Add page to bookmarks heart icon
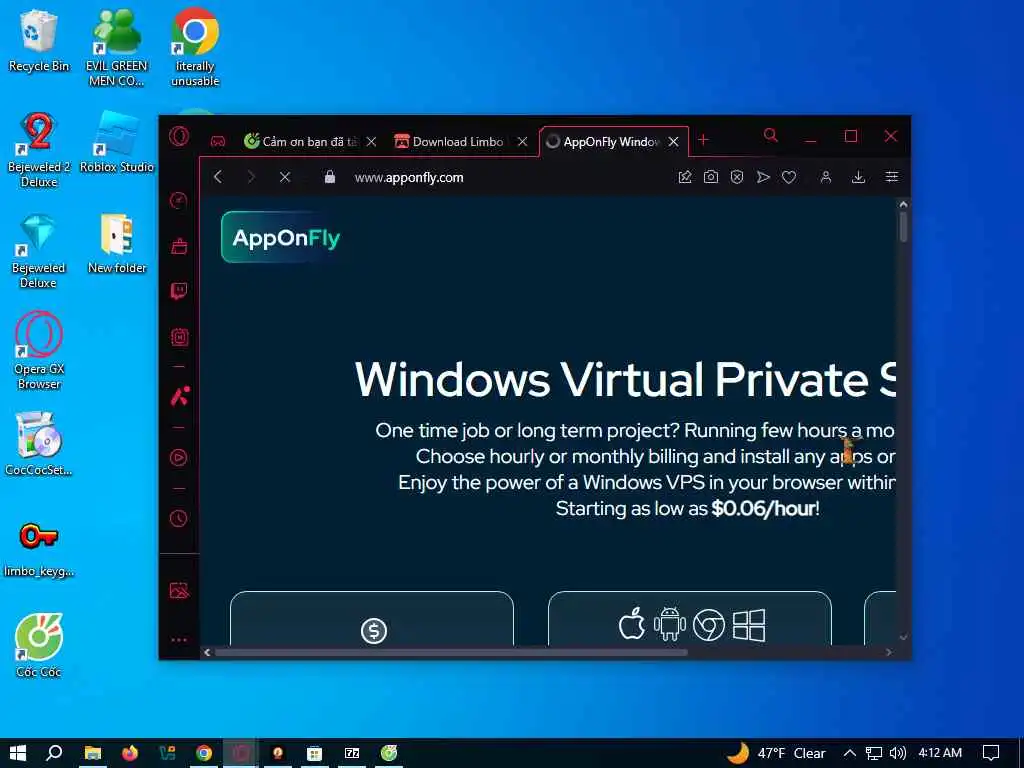1024x768 pixels. [x=789, y=177]
